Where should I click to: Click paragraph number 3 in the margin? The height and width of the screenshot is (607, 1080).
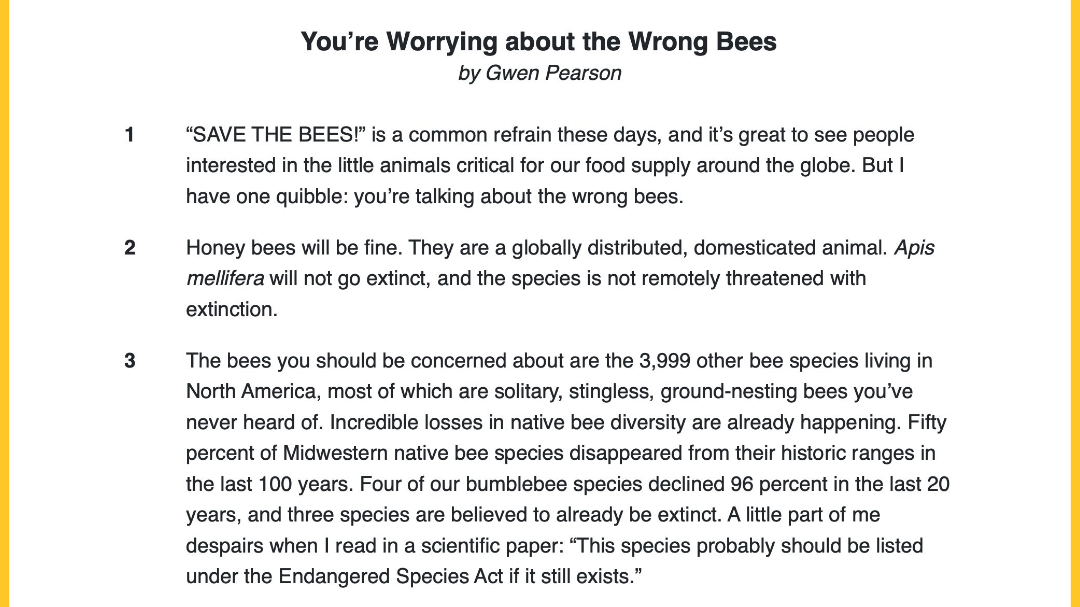(x=130, y=361)
